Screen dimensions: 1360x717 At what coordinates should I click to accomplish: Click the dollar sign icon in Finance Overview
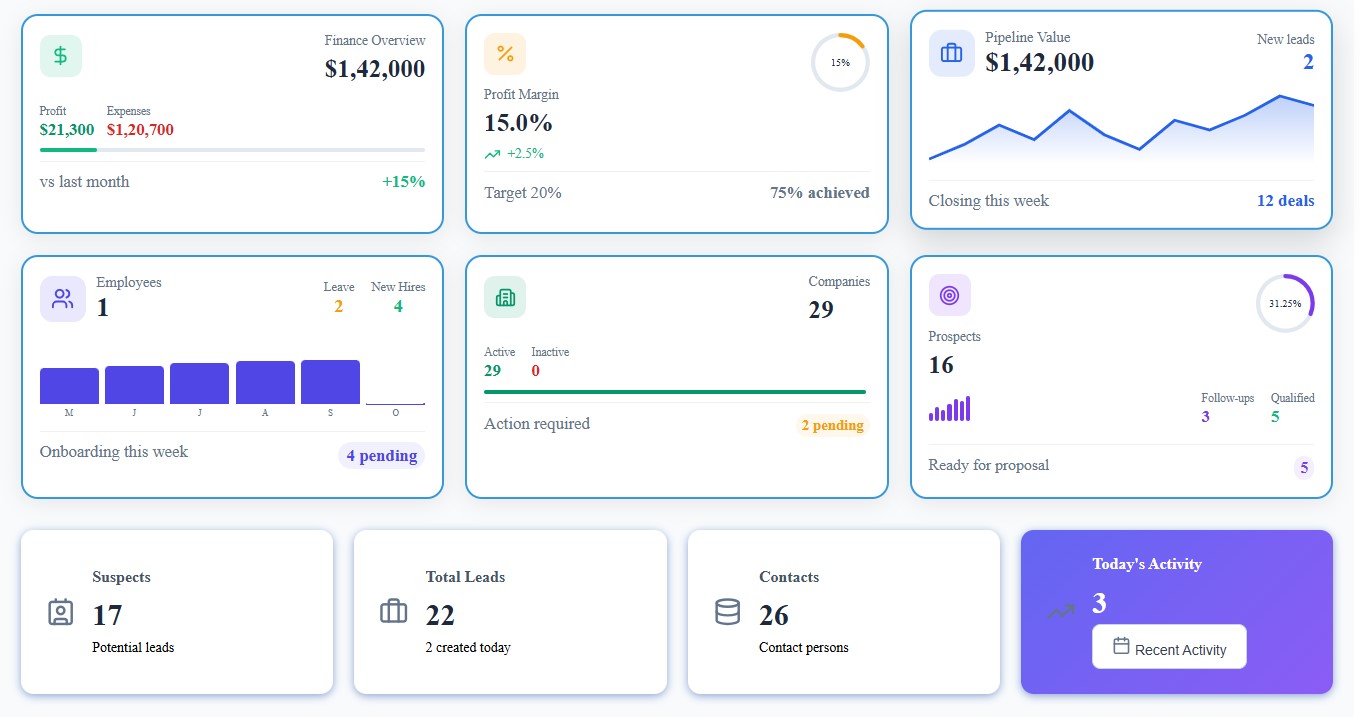[x=61, y=56]
